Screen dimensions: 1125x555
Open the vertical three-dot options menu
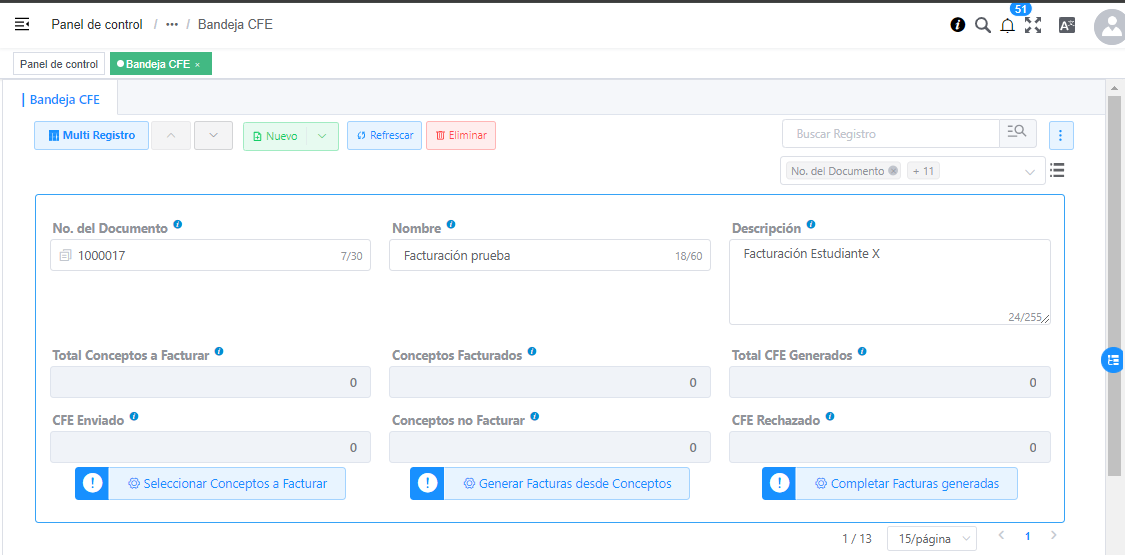tap(1060, 135)
